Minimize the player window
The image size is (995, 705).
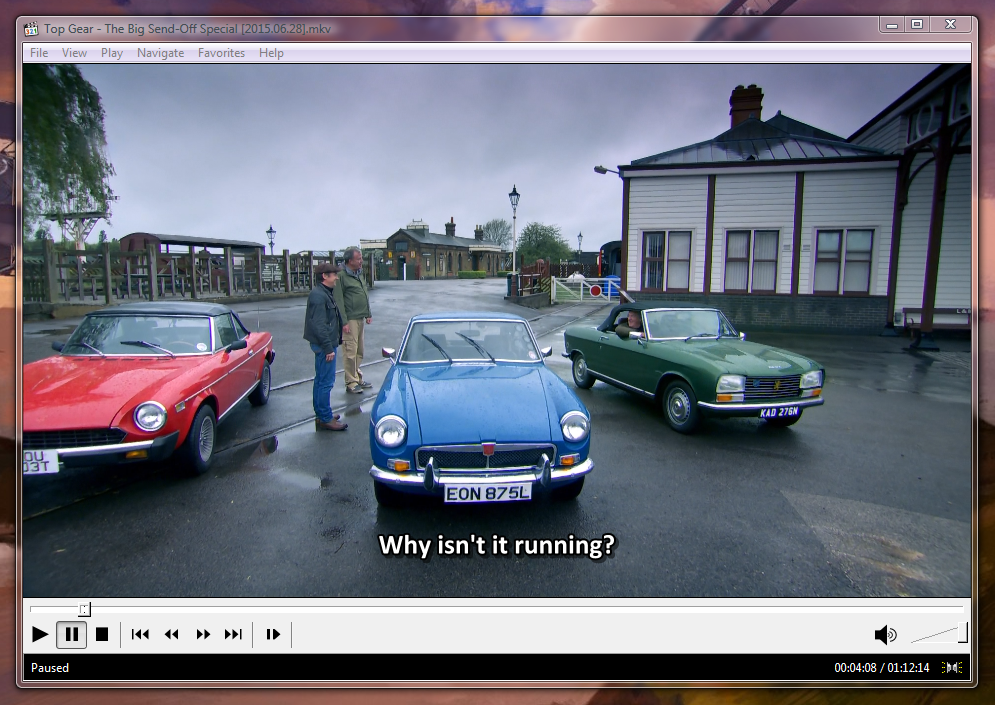892,25
